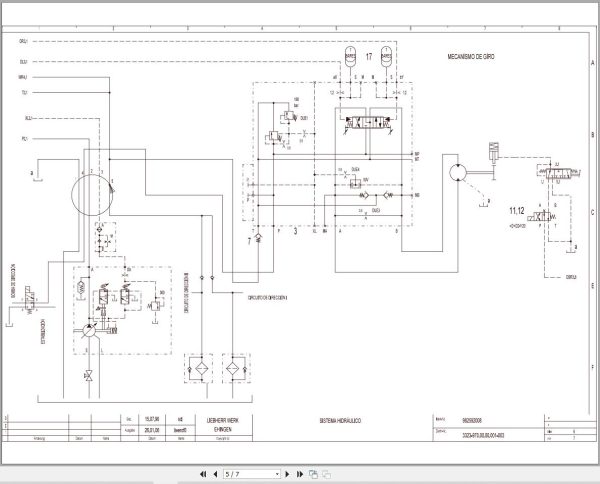Go to the previous page
This screenshot has height=484, width=600.
215,474
